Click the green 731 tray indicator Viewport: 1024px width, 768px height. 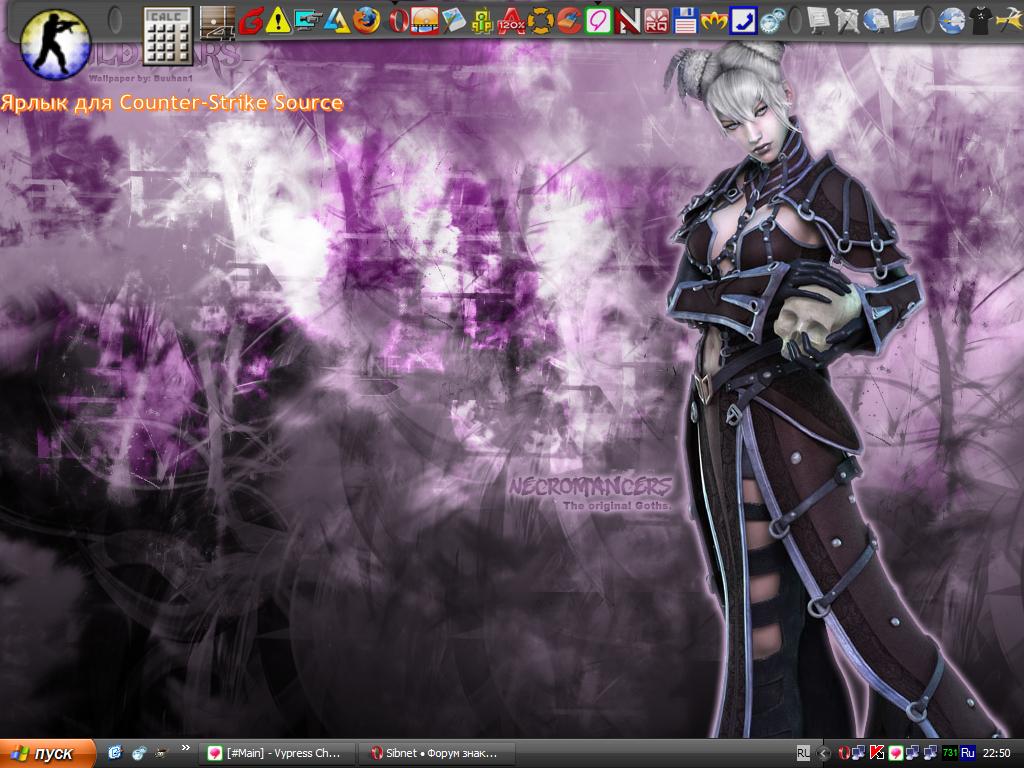pos(950,753)
